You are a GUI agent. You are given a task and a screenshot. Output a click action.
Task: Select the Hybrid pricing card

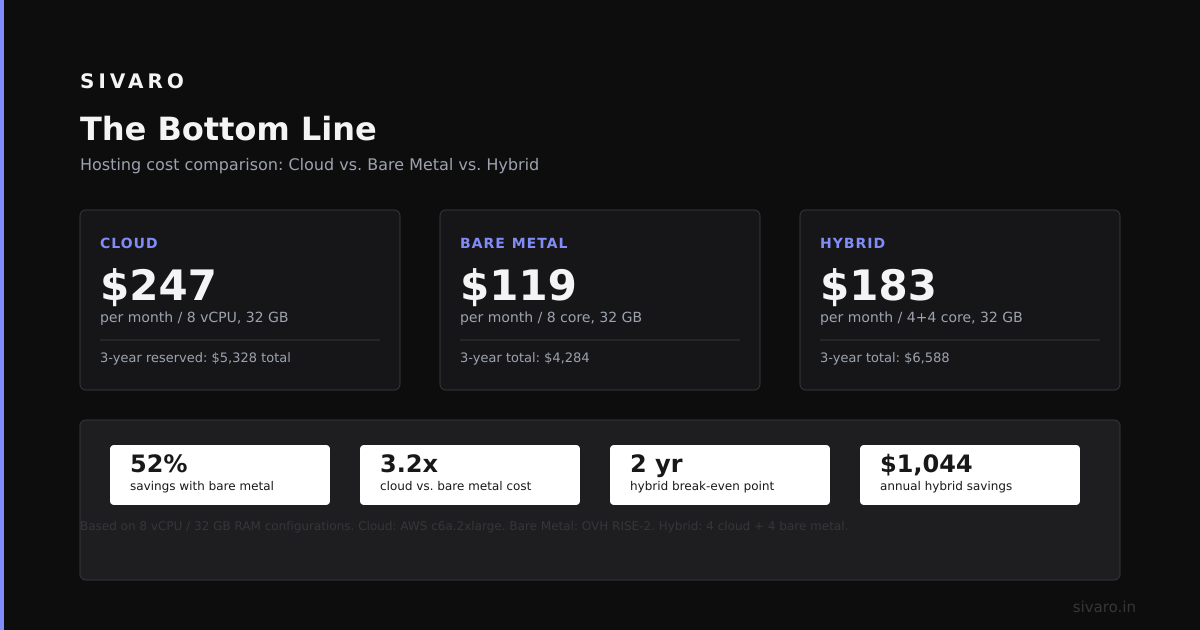pyautogui.click(x=960, y=300)
